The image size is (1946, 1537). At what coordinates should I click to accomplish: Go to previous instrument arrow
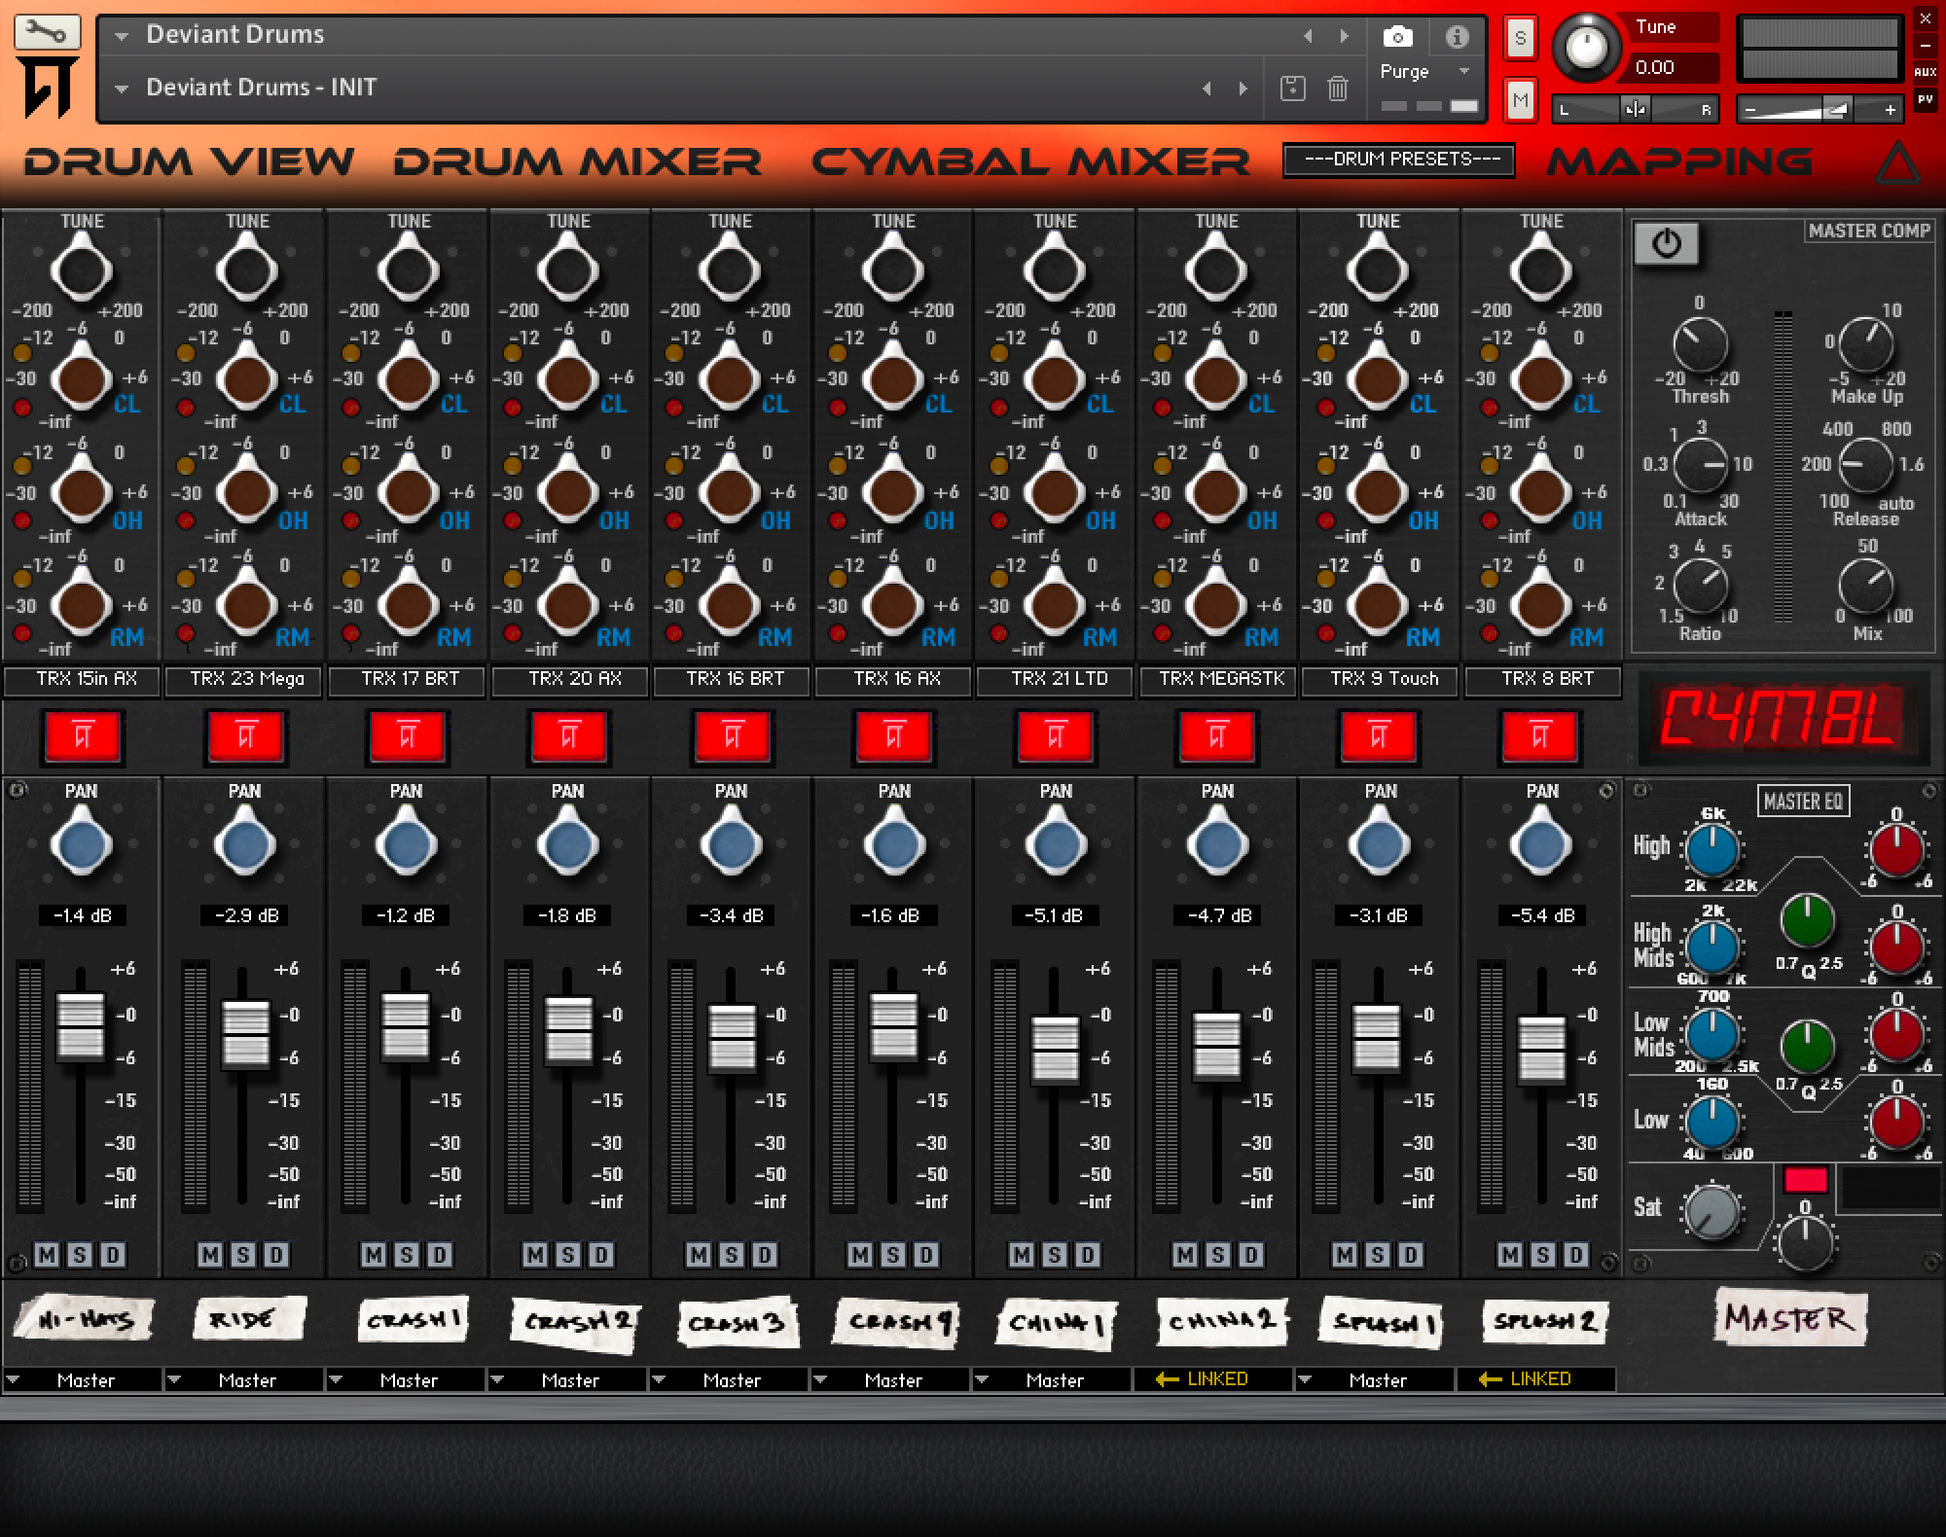click(1308, 36)
